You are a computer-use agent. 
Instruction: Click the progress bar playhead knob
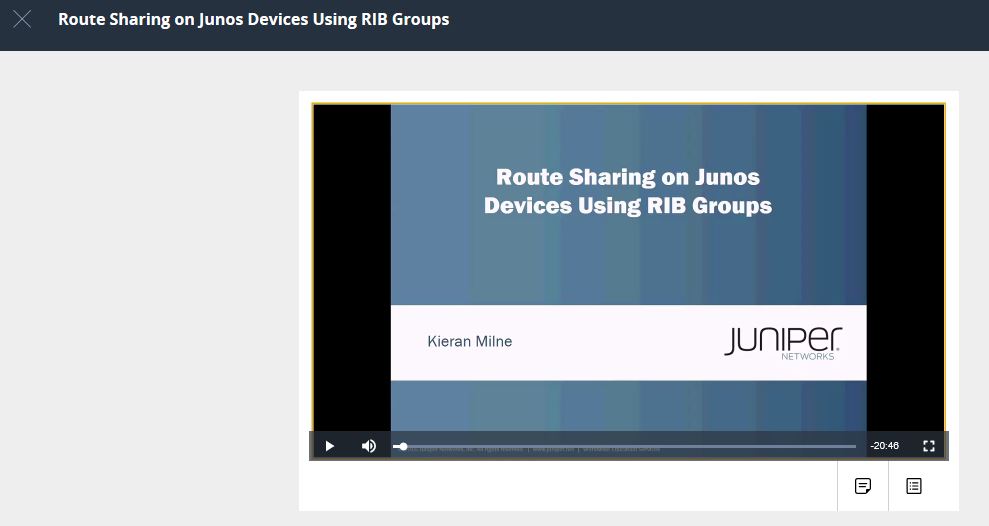pos(404,447)
